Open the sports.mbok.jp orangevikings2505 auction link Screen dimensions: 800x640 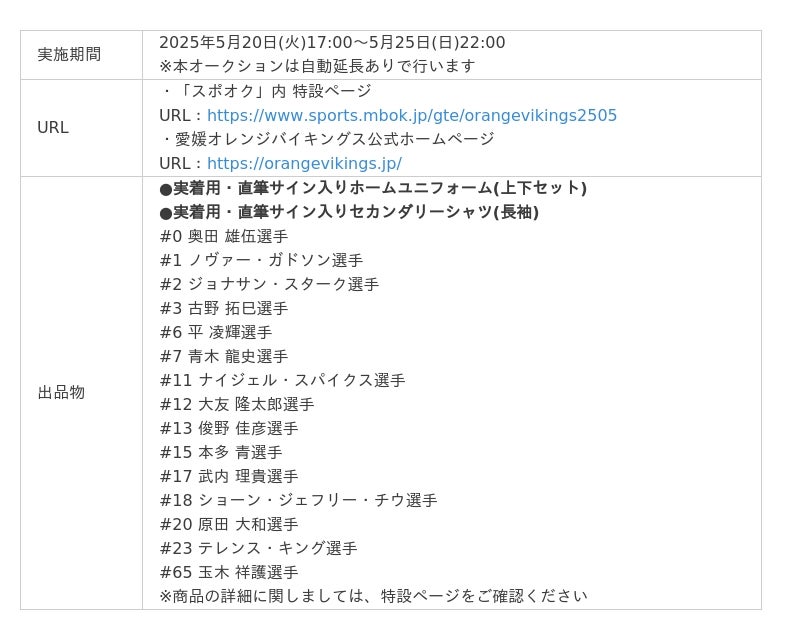pos(411,115)
